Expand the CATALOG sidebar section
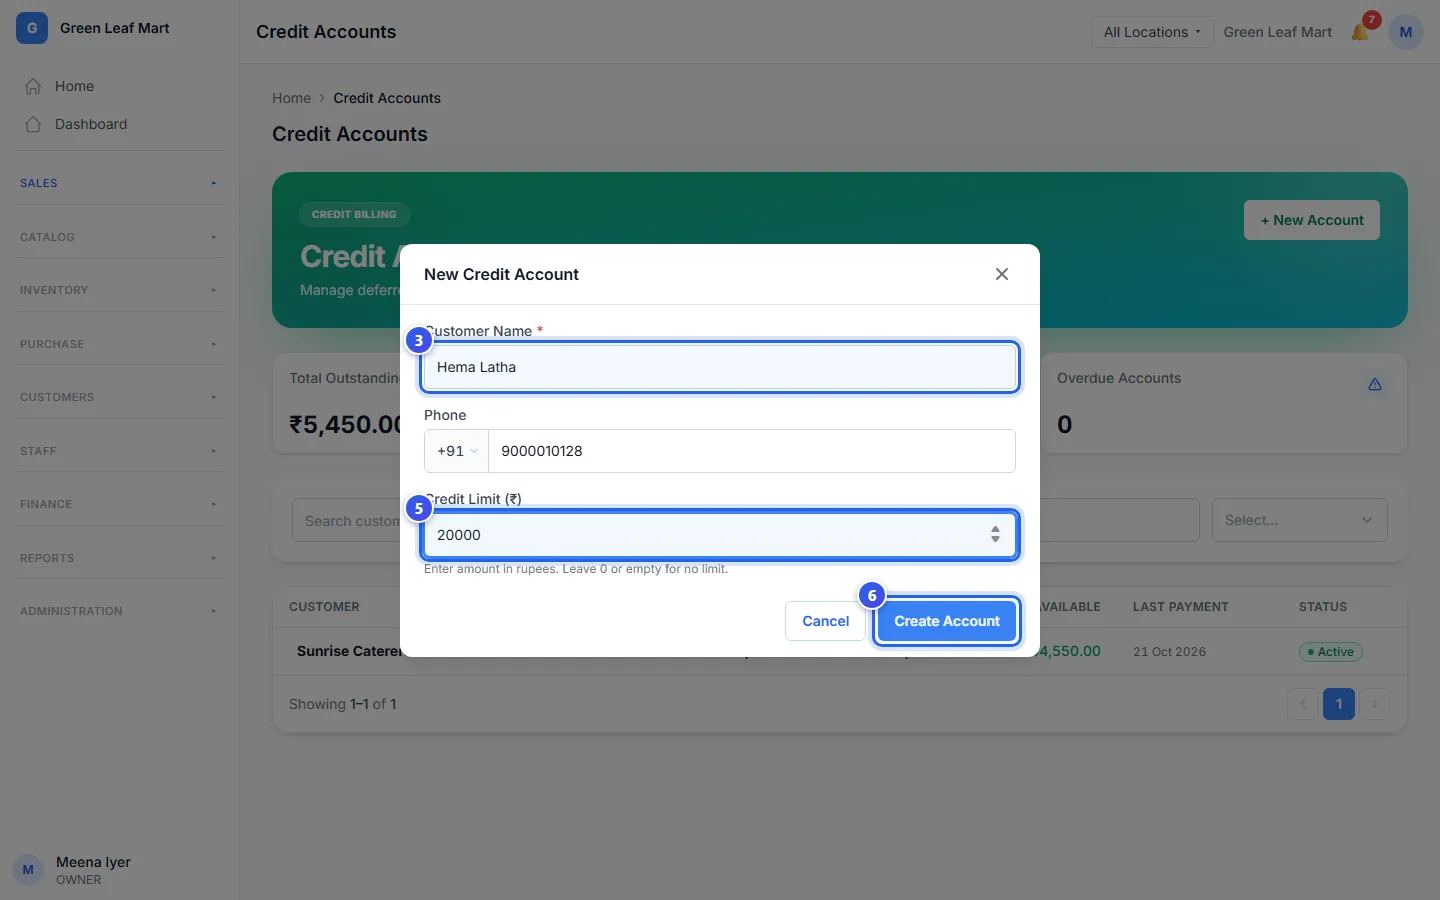Image resolution: width=1440 pixels, height=900 pixels. (120, 237)
